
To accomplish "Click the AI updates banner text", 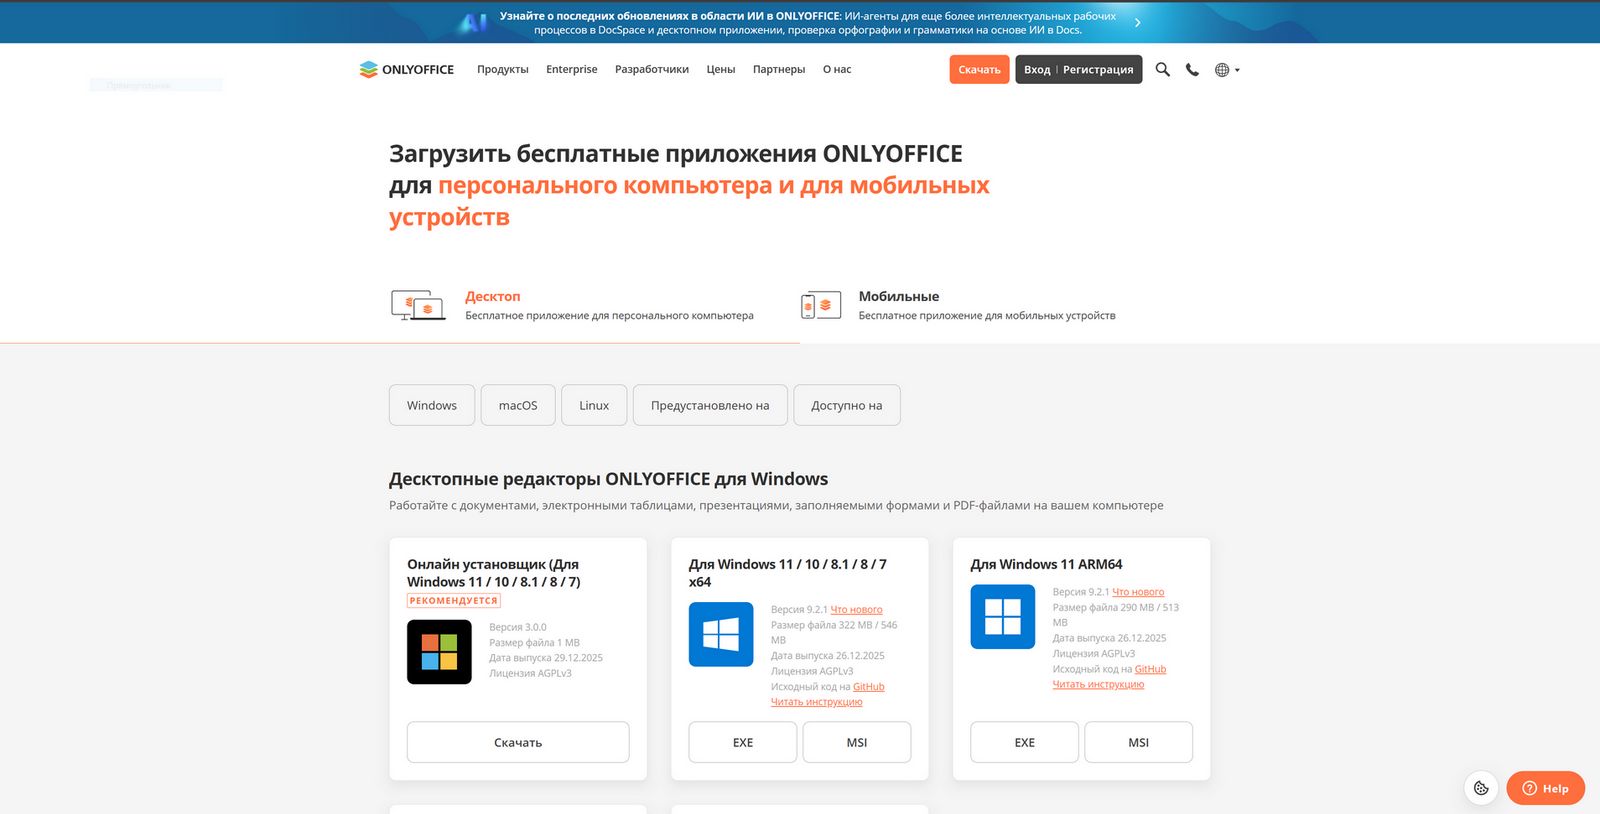I will click(808, 22).
